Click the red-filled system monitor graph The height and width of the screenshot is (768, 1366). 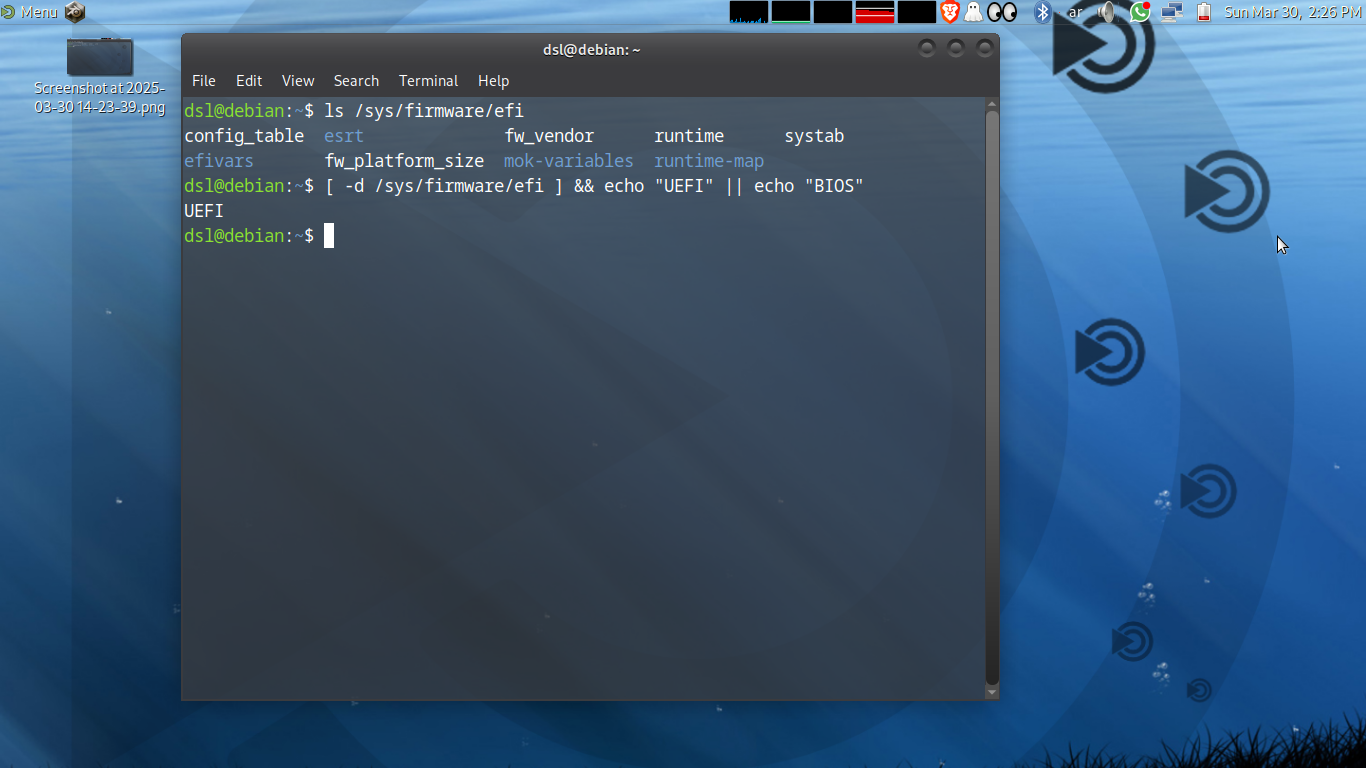click(x=875, y=12)
